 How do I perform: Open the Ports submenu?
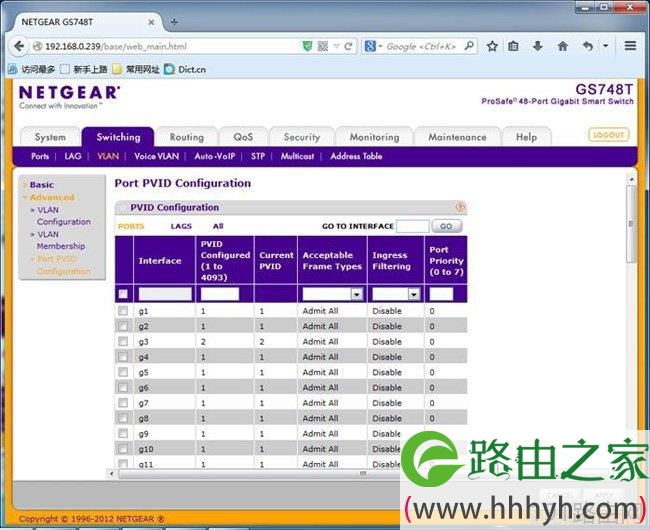pos(40,156)
